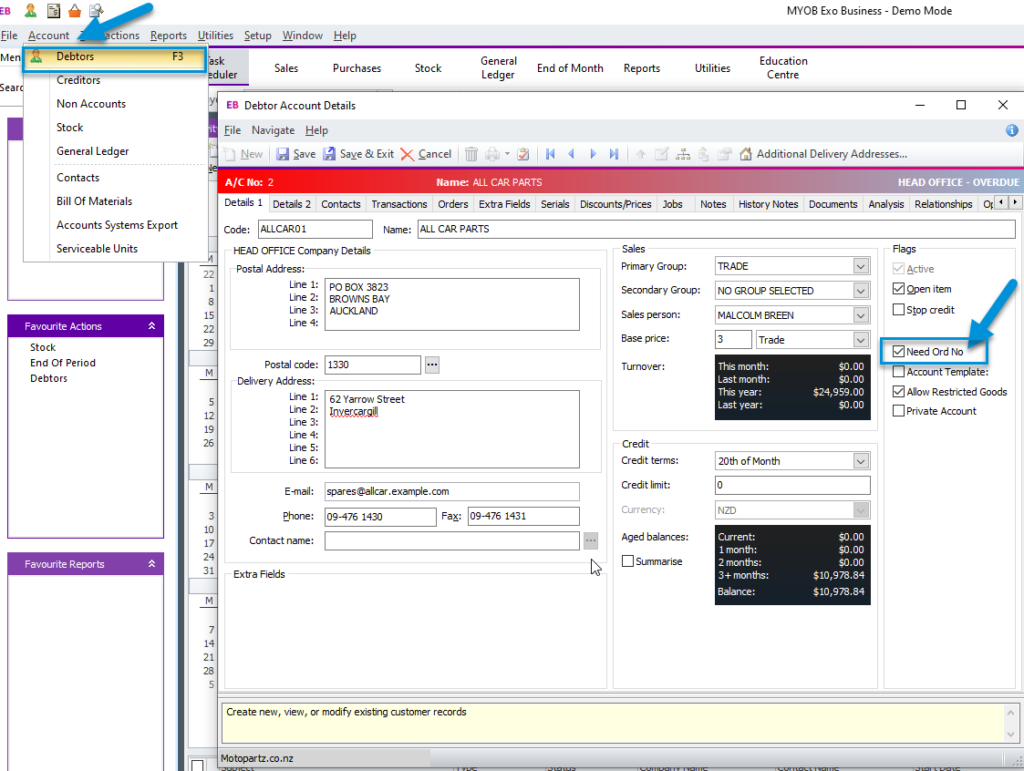Collapse the Favourite Actions panel
Viewport: 1024px width, 771px height.
[152, 326]
